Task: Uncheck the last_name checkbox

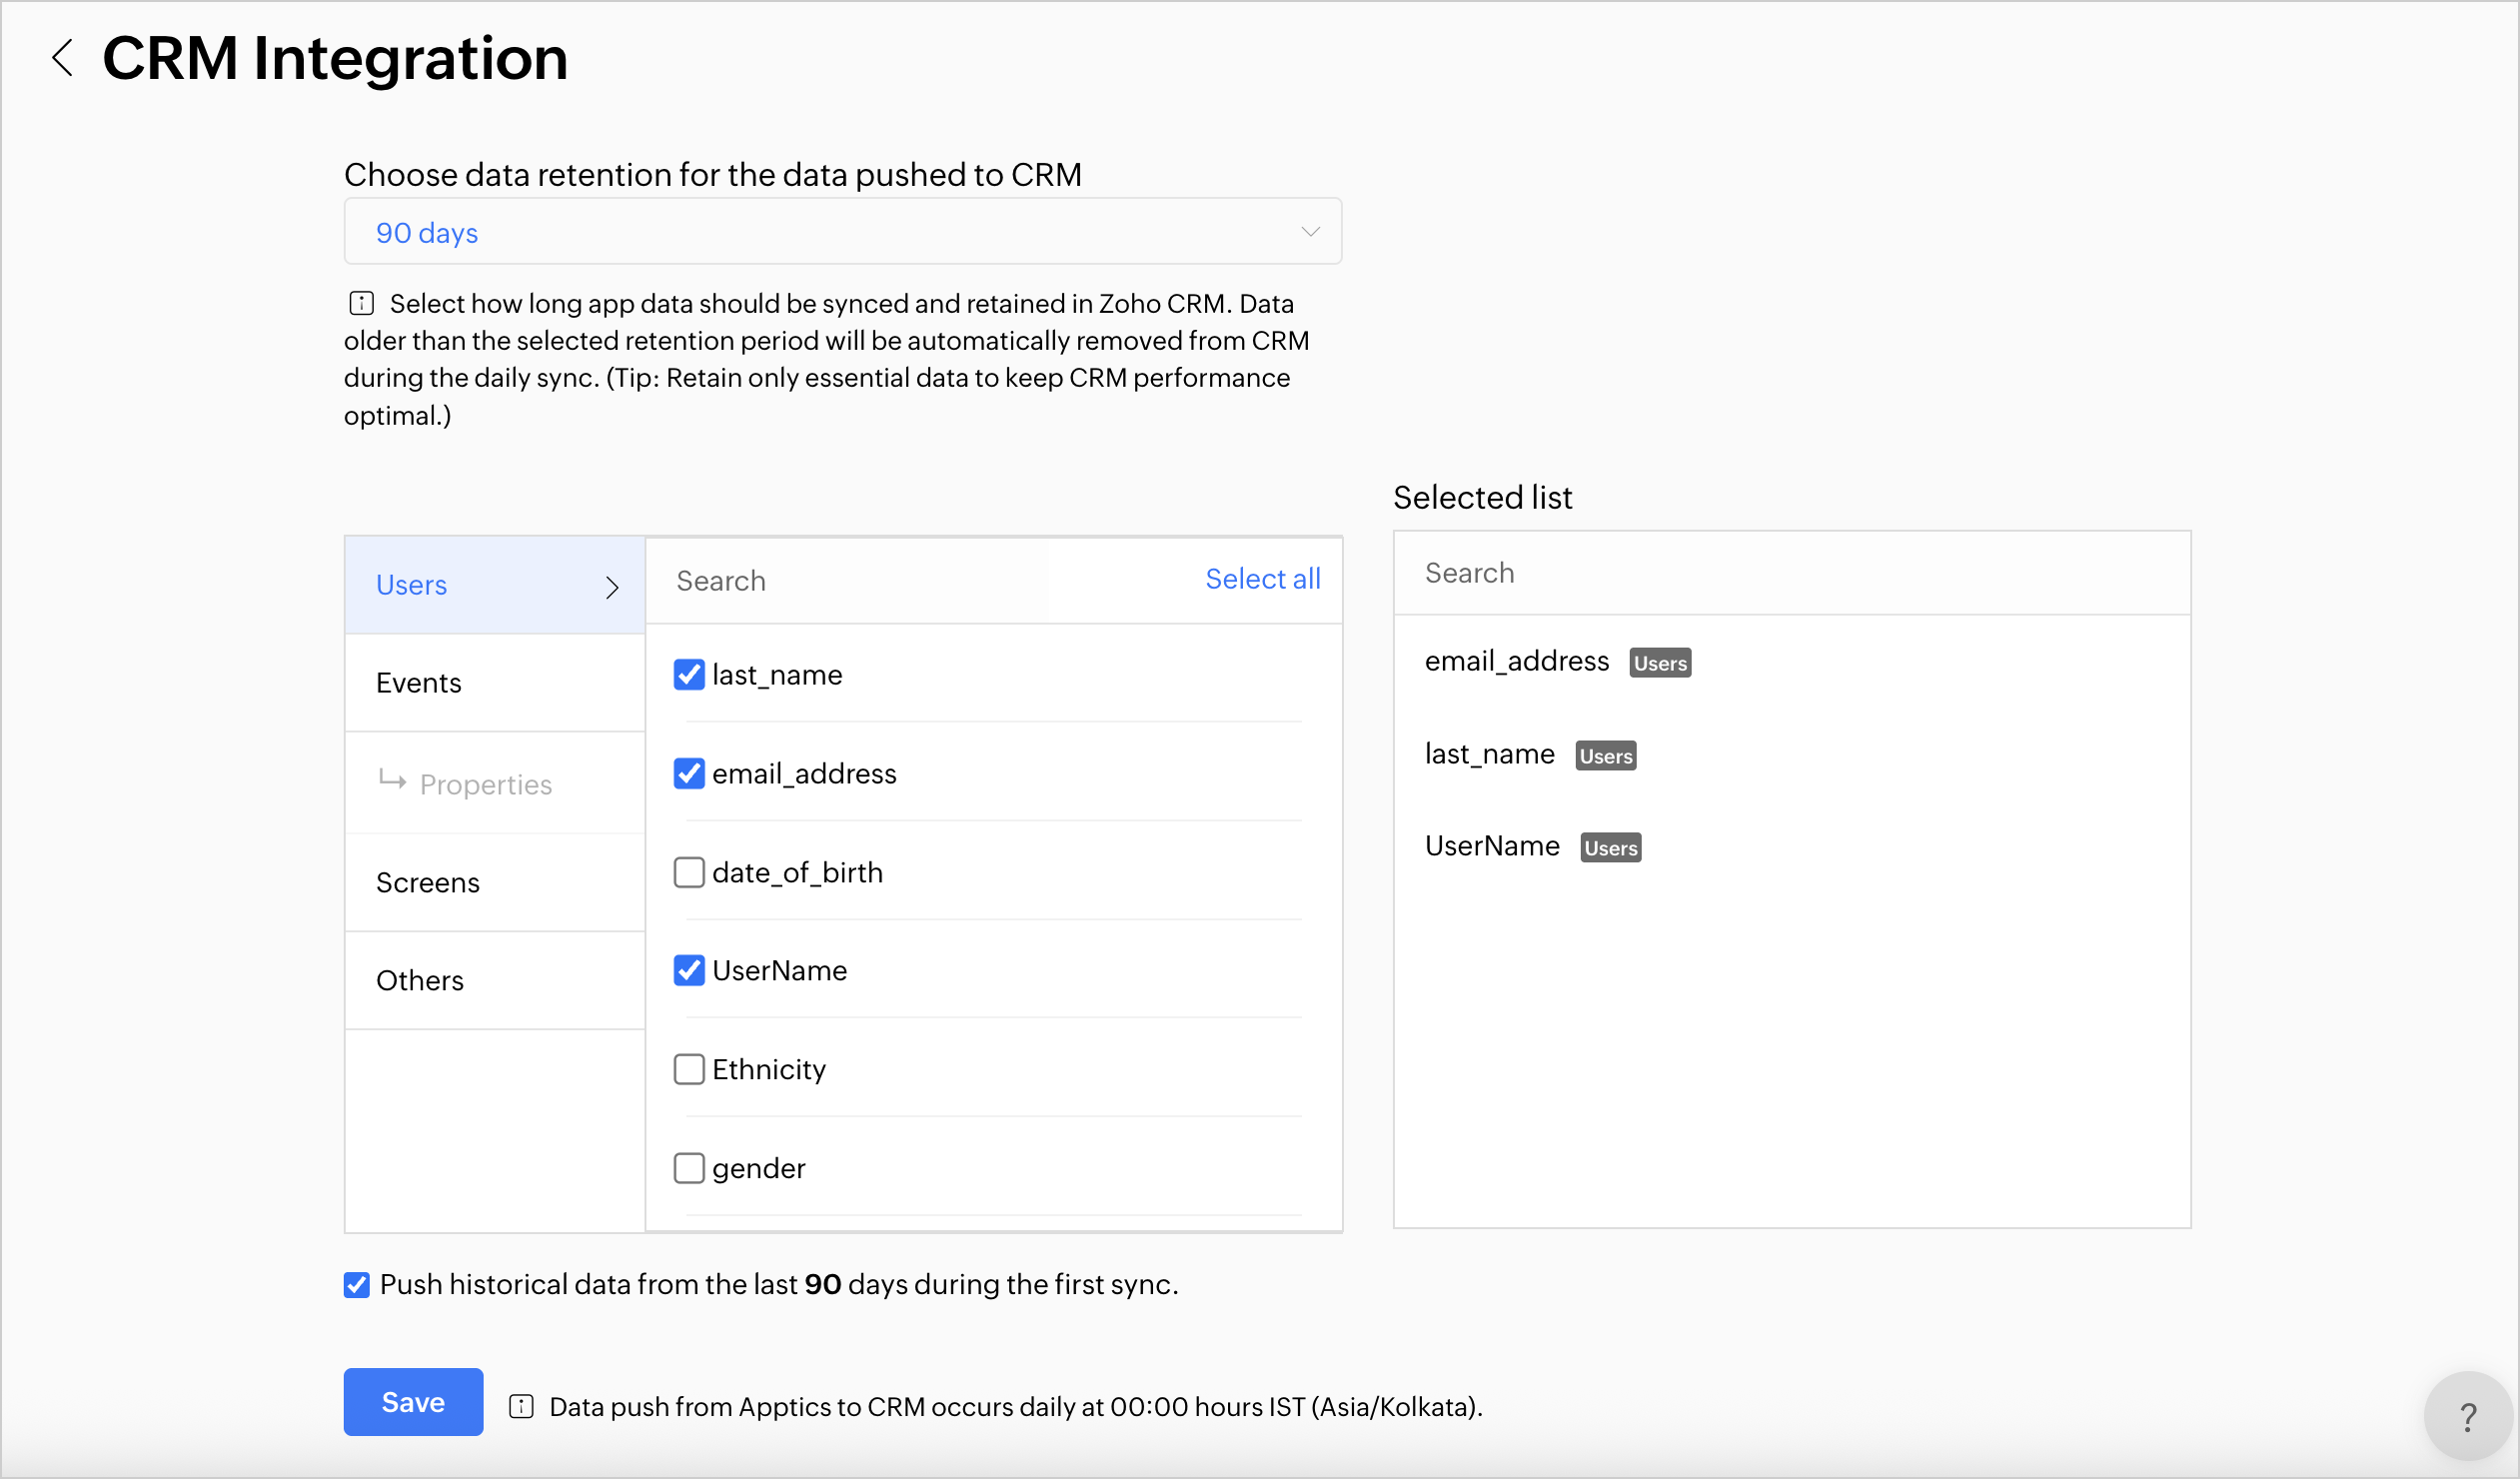Action: pyautogui.click(x=689, y=675)
